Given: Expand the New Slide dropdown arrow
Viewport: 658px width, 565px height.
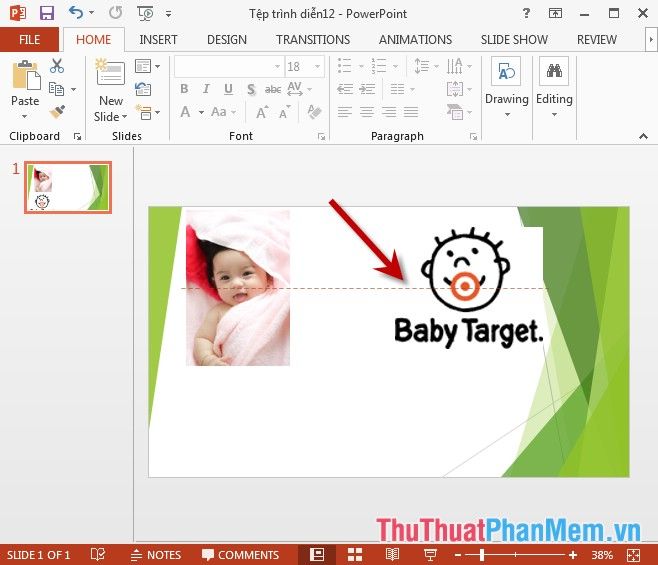Looking at the screenshot, I should pyautogui.click(x=124, y=117).
